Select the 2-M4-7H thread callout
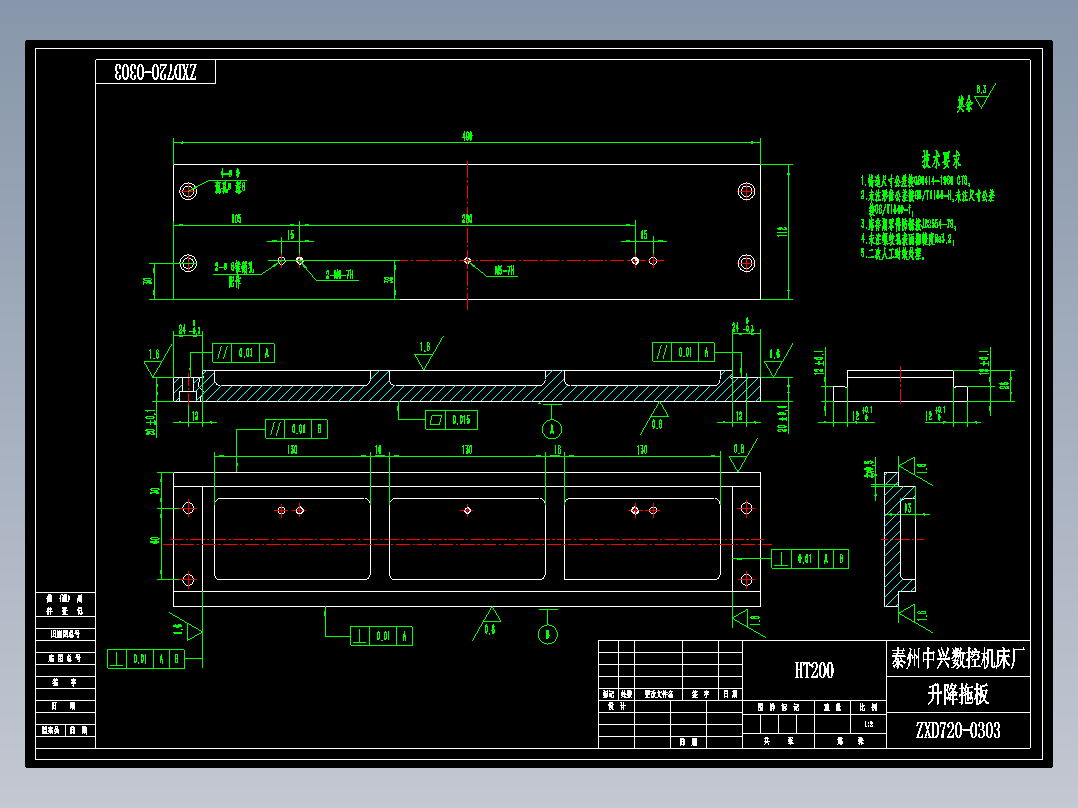Viewport: 1078px width, 808px height. click(x=340, y=274)
